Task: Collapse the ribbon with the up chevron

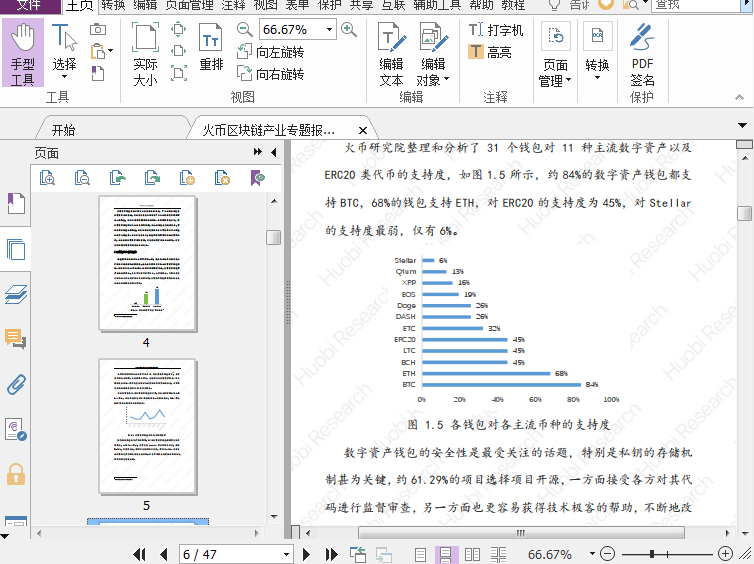Action: pyautogui.click(x=740, y=97)
